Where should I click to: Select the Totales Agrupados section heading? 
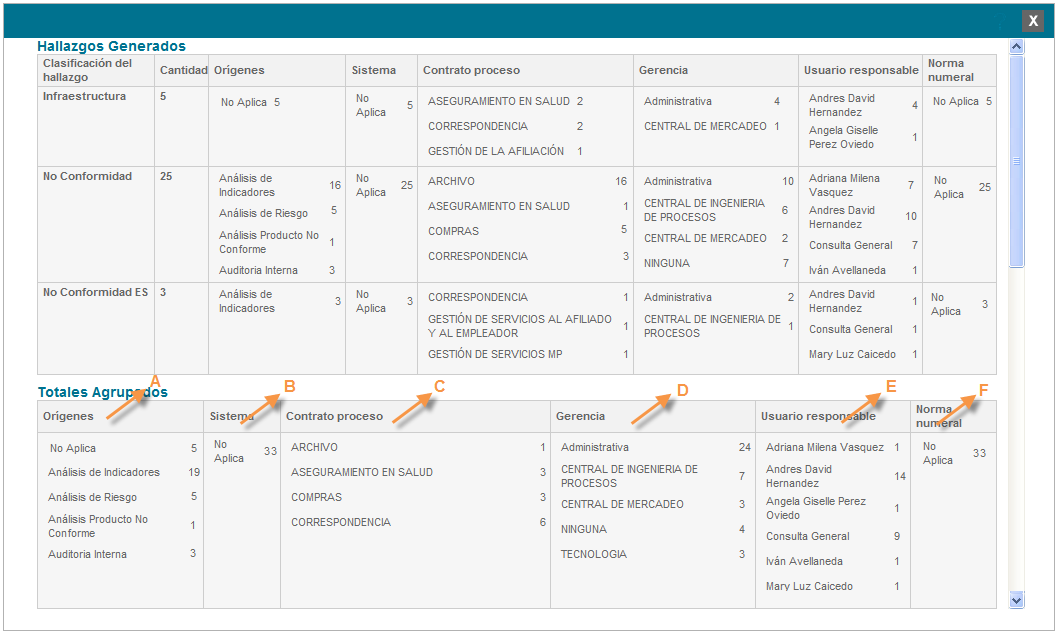[102, 392]
